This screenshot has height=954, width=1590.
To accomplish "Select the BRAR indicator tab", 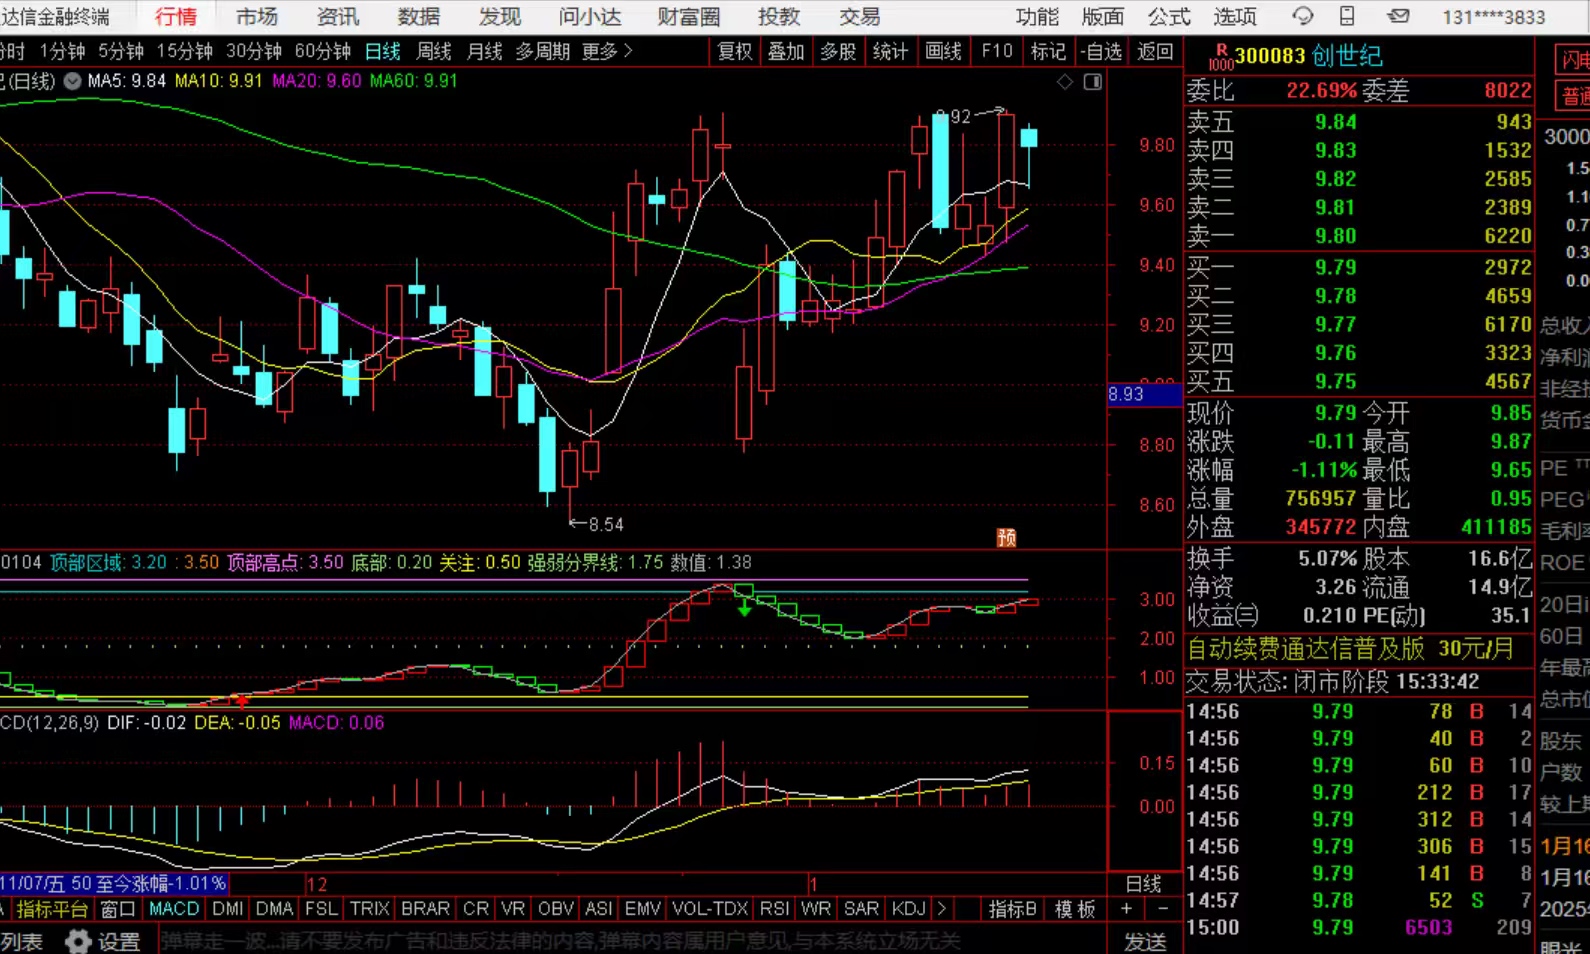I will coord(425,908).
